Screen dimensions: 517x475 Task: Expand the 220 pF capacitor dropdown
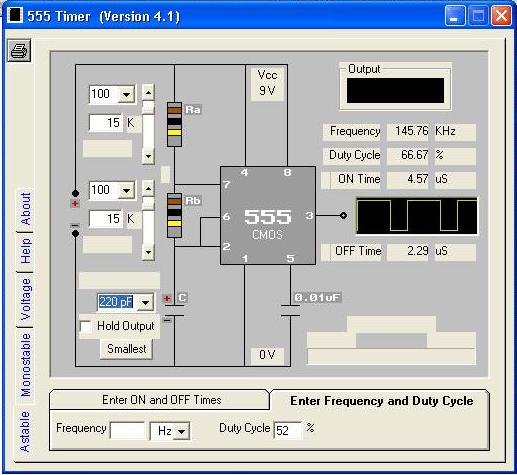click(x=146, y=302)
